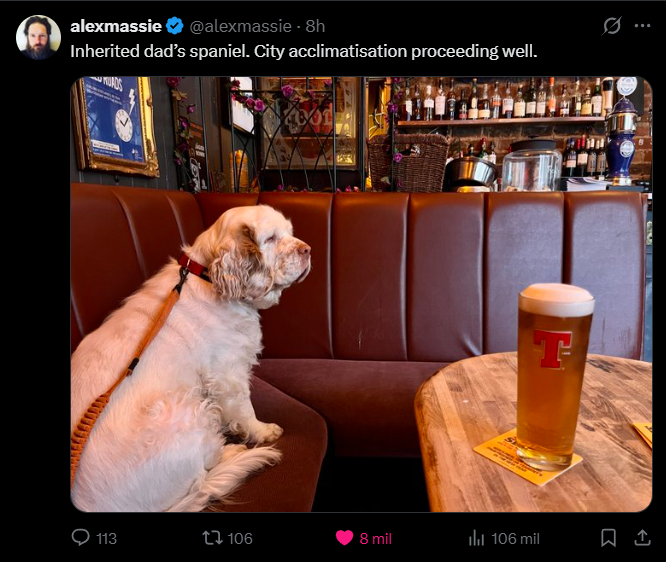Click the share upload arrow icon

click(642, 538)
